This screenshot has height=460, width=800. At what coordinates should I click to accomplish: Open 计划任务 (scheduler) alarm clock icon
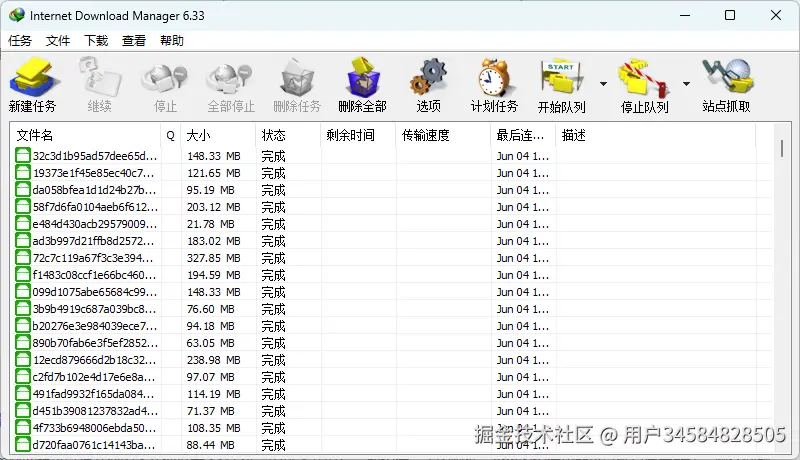coord(493,78)
